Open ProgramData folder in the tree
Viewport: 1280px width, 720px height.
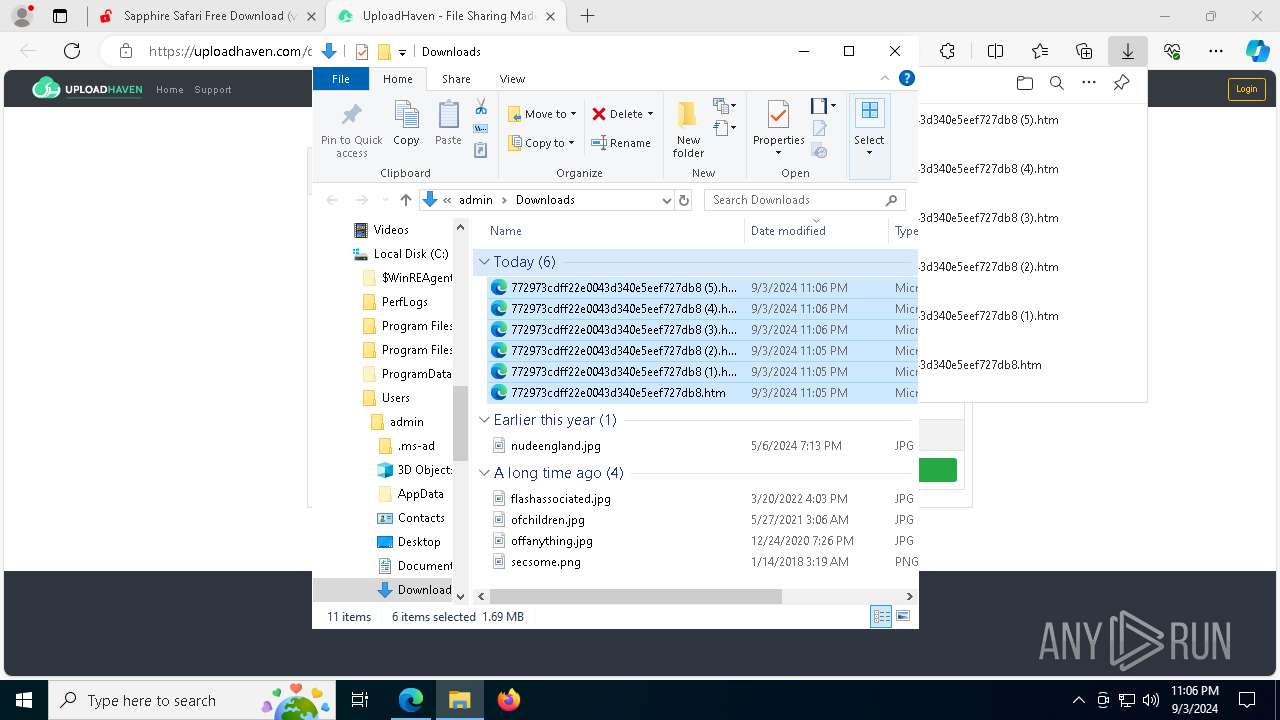coord(416,374)
